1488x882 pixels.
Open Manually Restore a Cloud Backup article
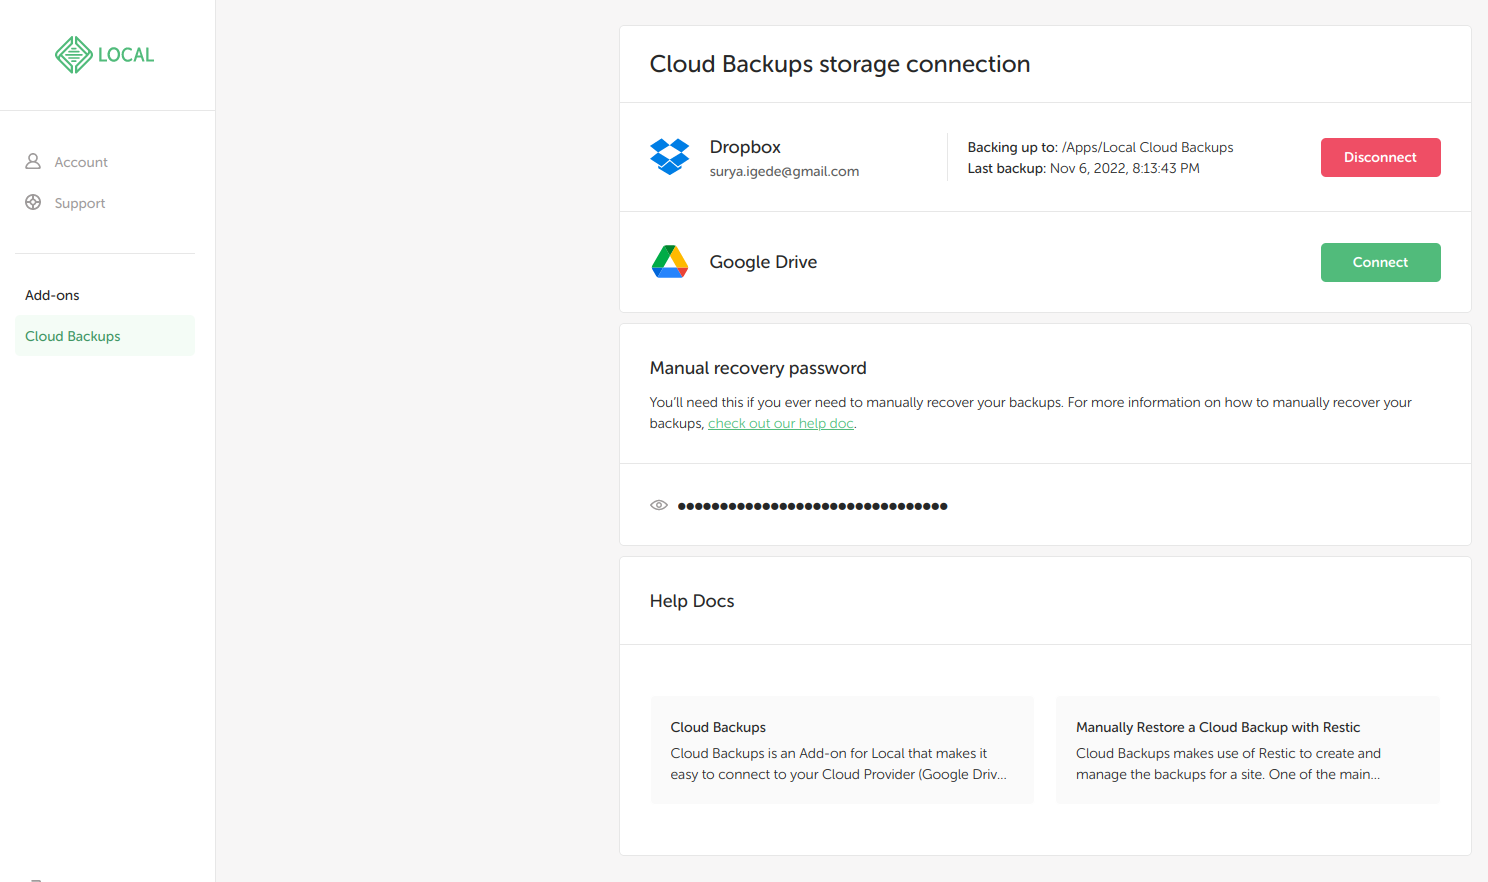(x=1247, y=750)
